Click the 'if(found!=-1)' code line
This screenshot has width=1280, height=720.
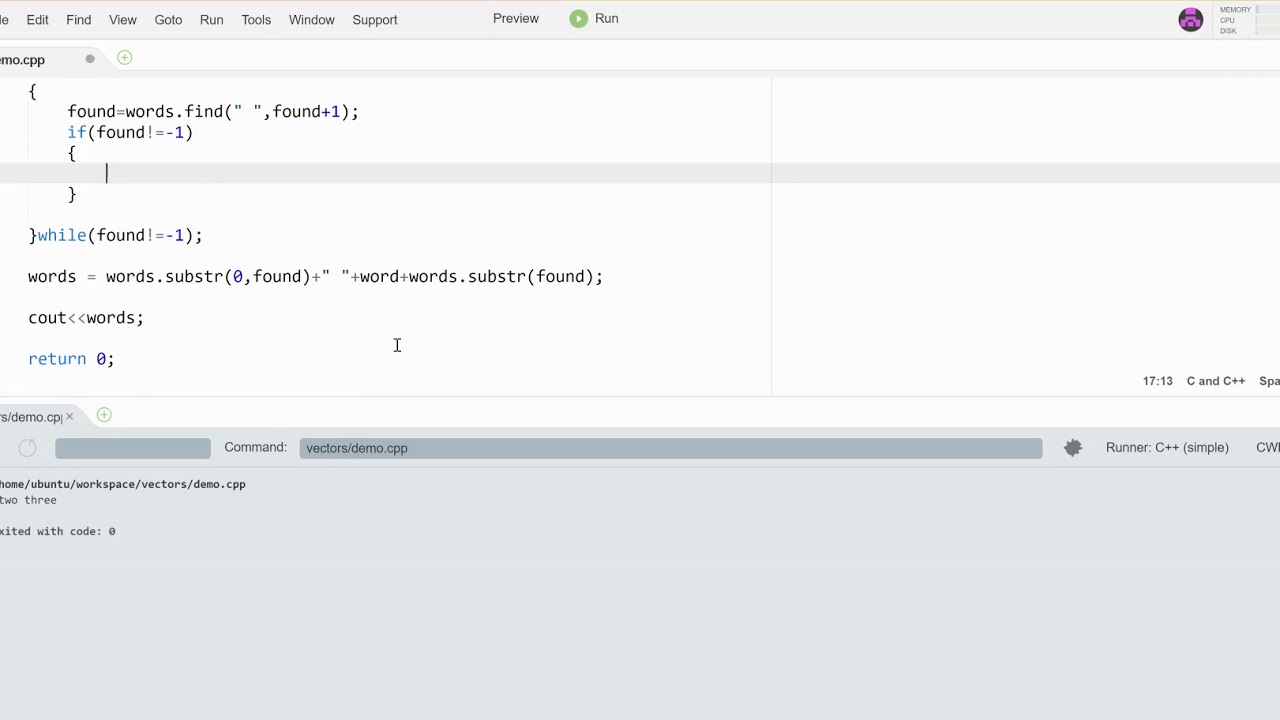130,132
